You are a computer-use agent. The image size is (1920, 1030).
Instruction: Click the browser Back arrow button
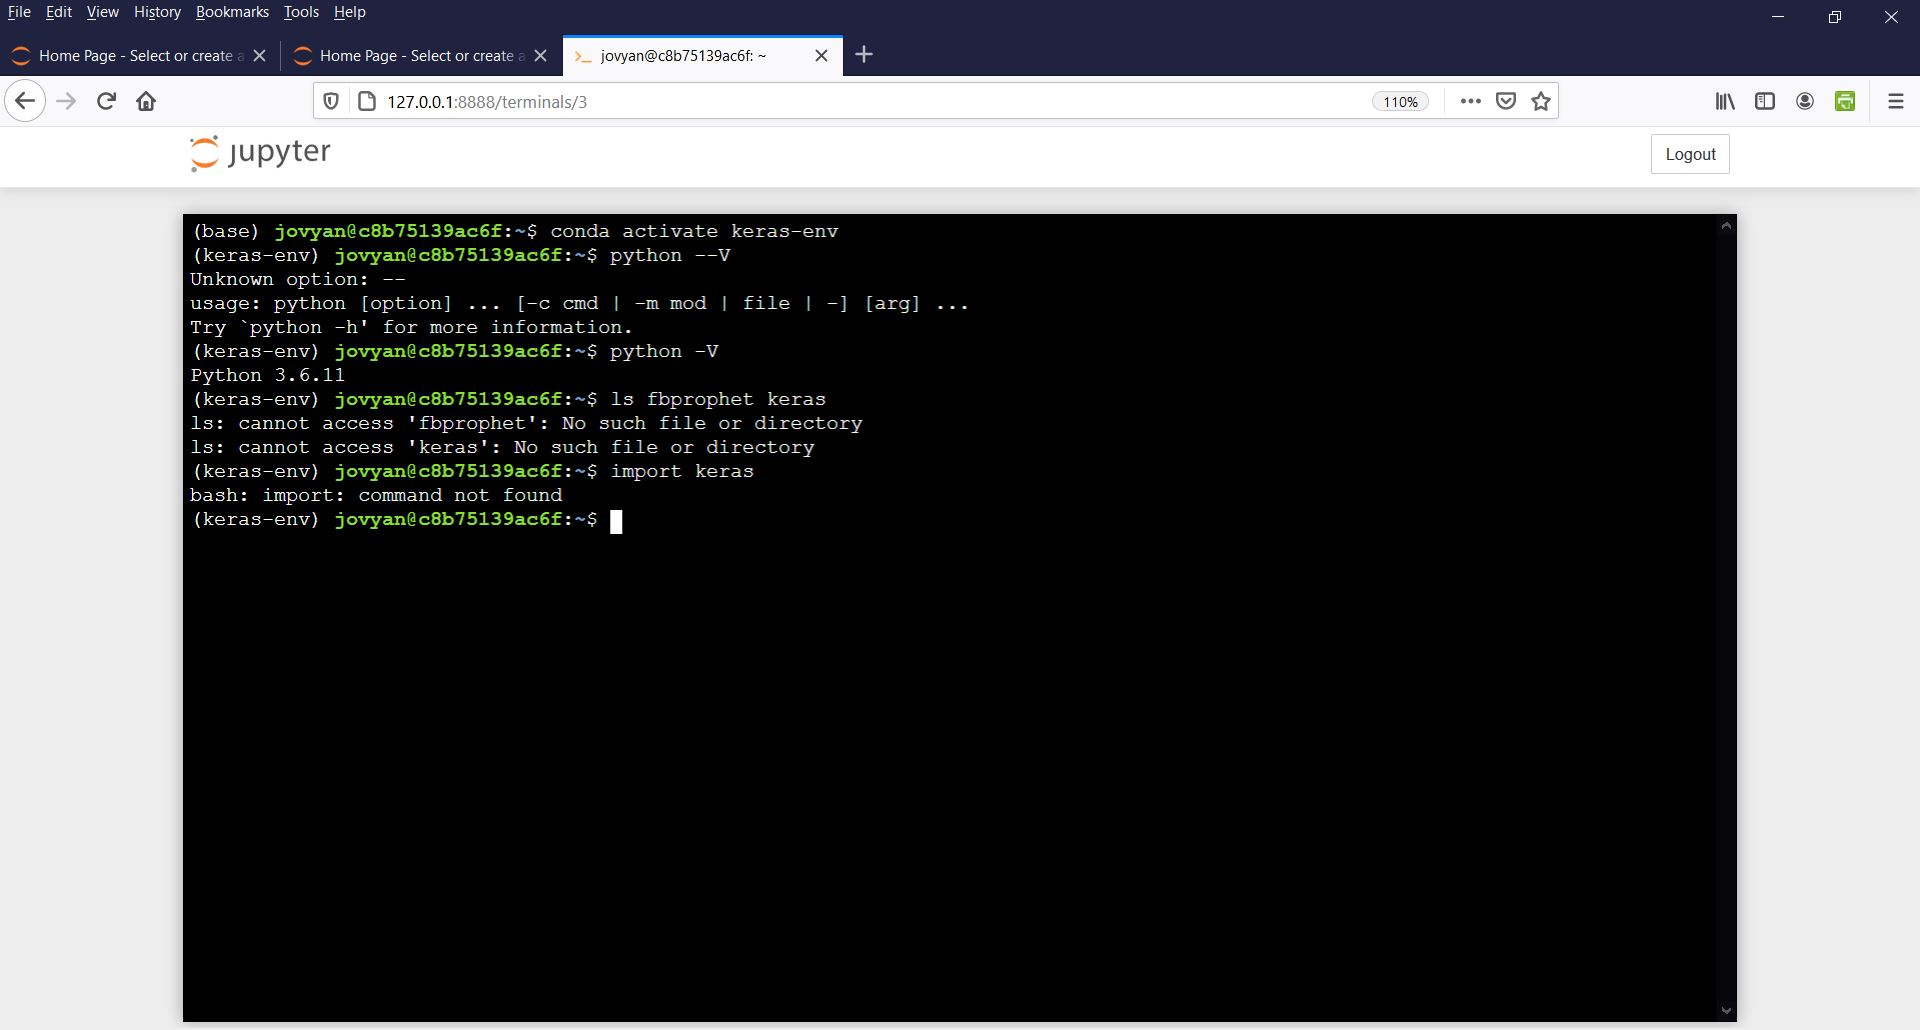point(25,101)
